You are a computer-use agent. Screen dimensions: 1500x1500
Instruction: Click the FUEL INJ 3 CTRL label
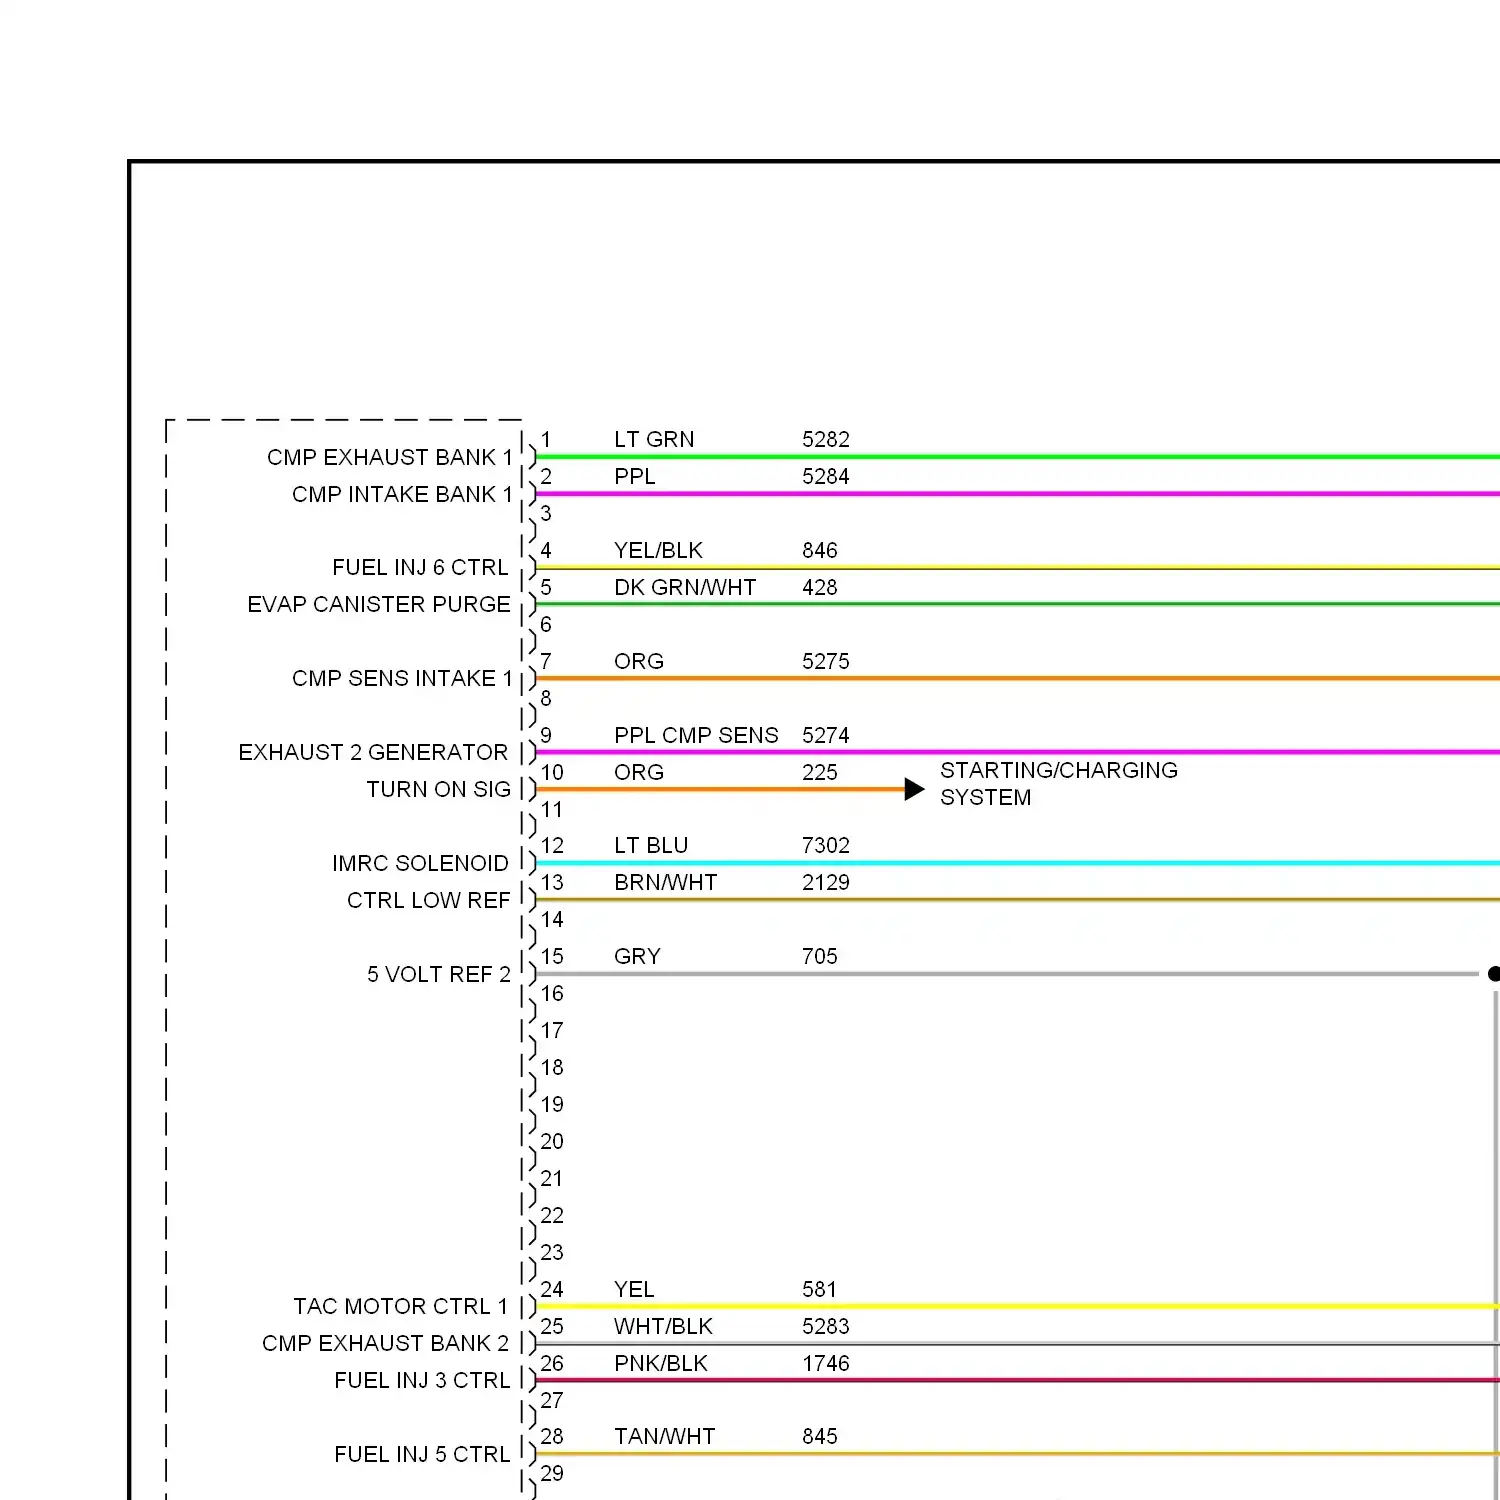pos(422,1380)
